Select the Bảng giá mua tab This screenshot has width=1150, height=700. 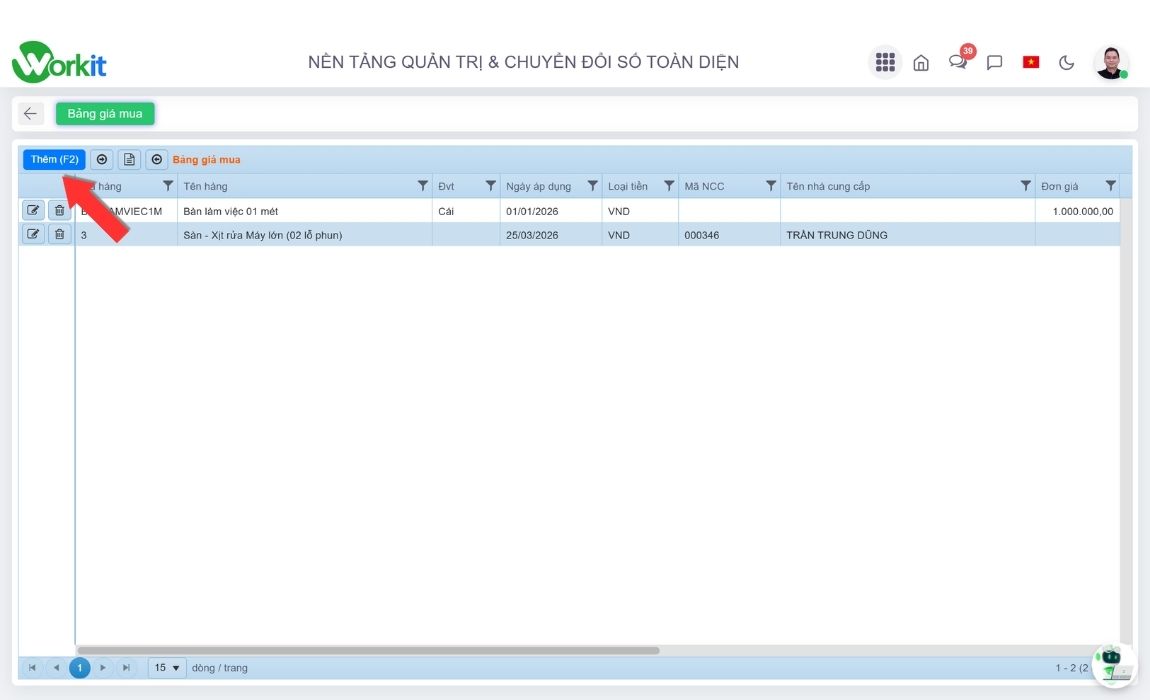[105, 114]
